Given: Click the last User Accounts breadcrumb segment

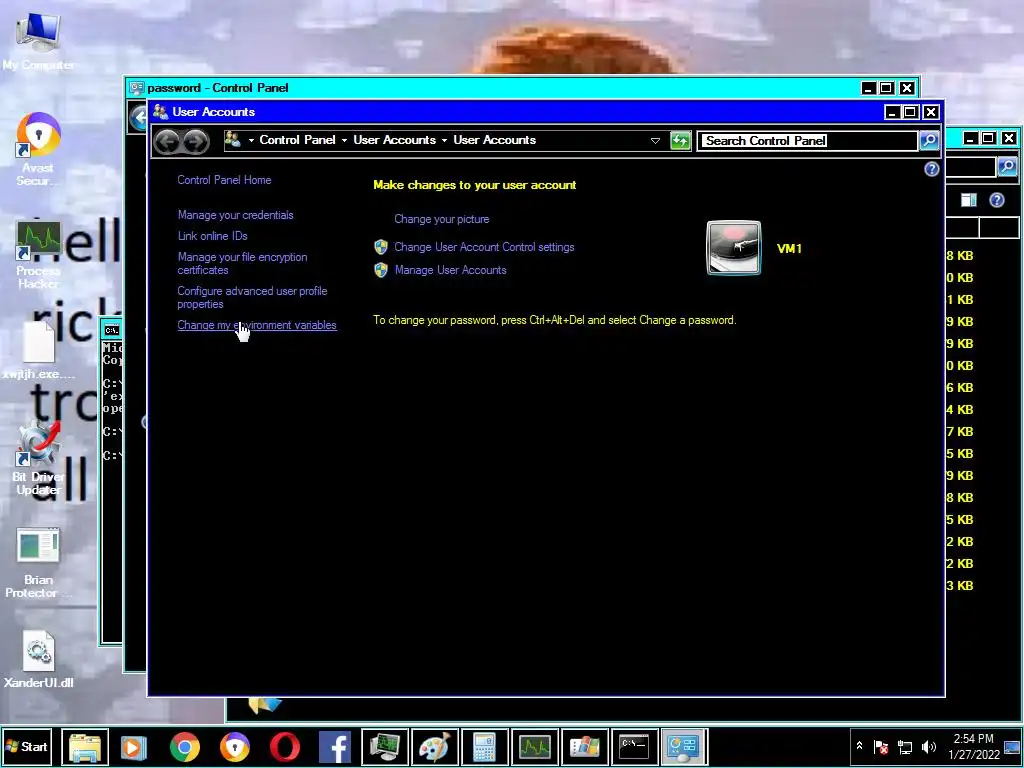Looking at the screenshot, I should coord(494,140).
